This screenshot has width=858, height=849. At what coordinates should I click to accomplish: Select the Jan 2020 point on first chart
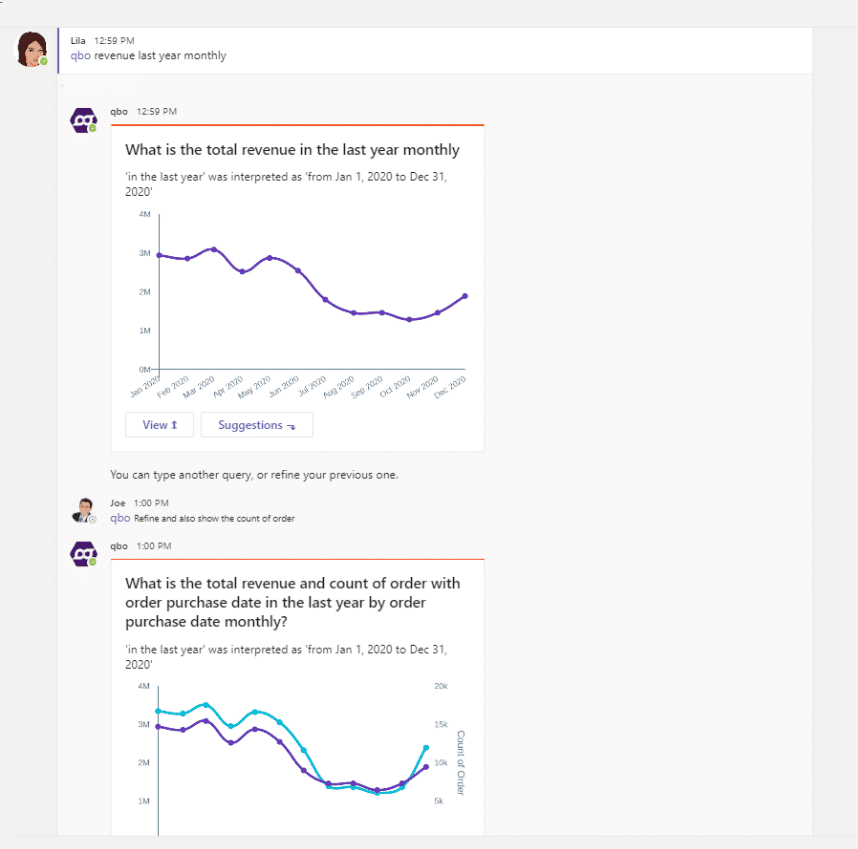point(159,255)
